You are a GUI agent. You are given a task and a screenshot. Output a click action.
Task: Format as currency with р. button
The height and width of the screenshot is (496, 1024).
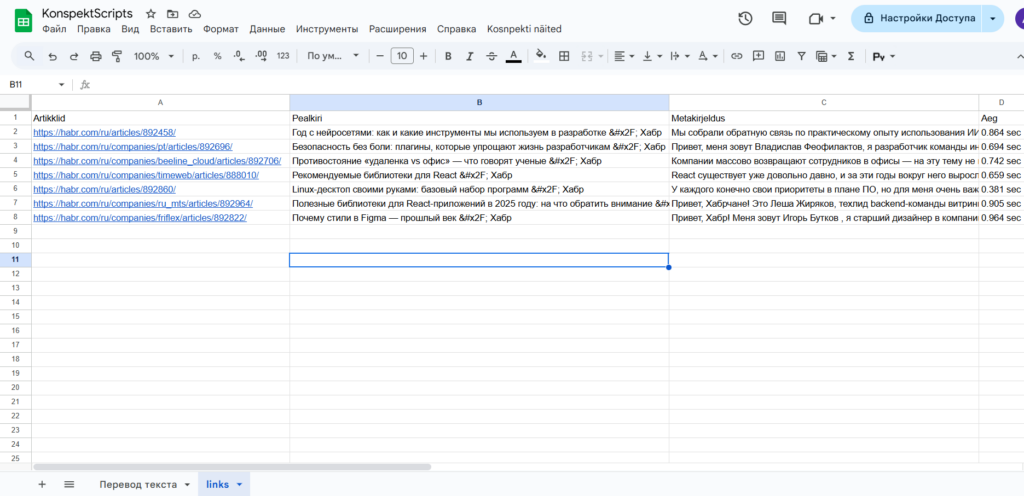tap(196, 56)
